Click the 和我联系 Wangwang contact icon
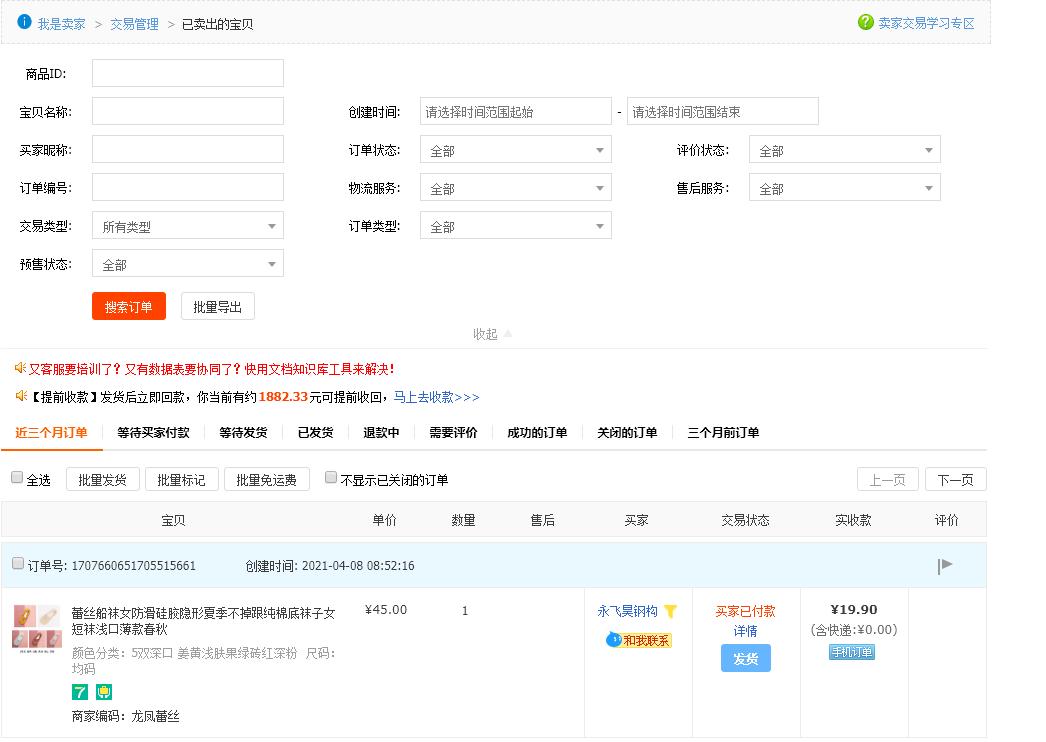This screenshot has height=742, width=1046. 616,639
